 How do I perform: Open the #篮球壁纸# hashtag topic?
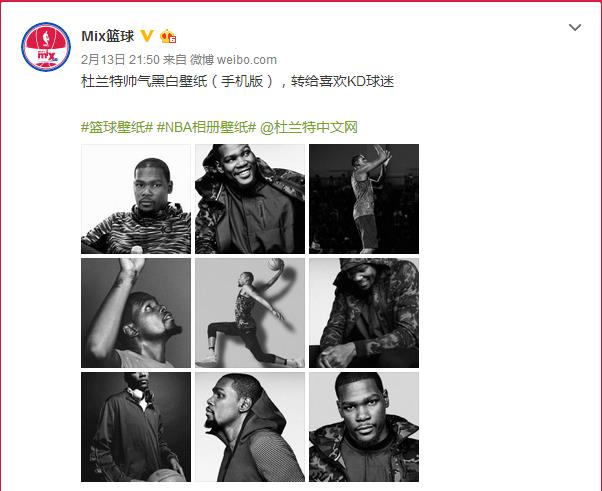click(117, 127)
